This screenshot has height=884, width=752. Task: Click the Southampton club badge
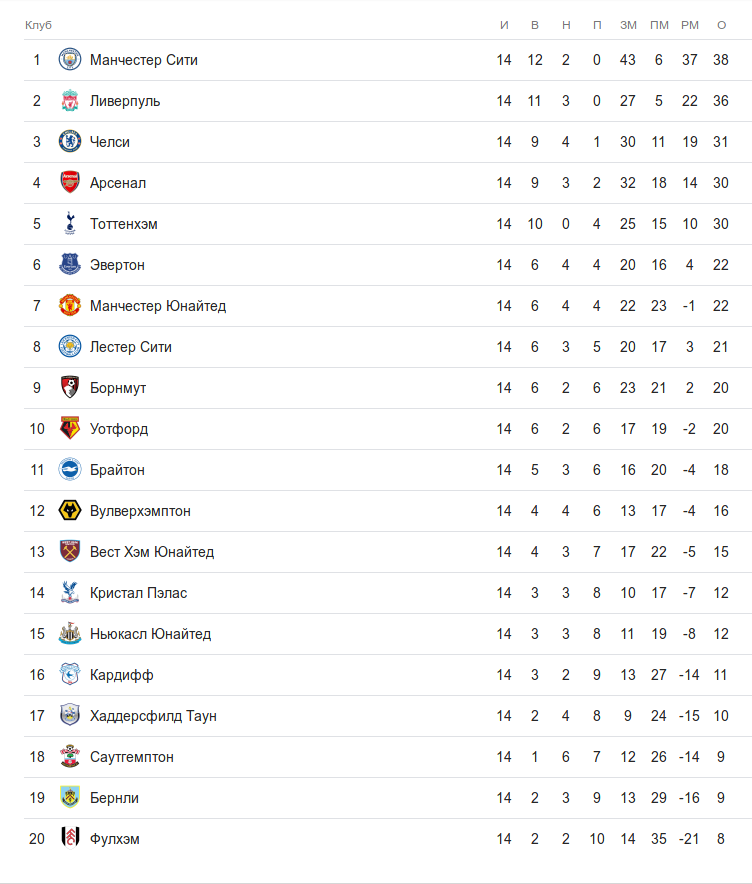(x=69, y=757)
